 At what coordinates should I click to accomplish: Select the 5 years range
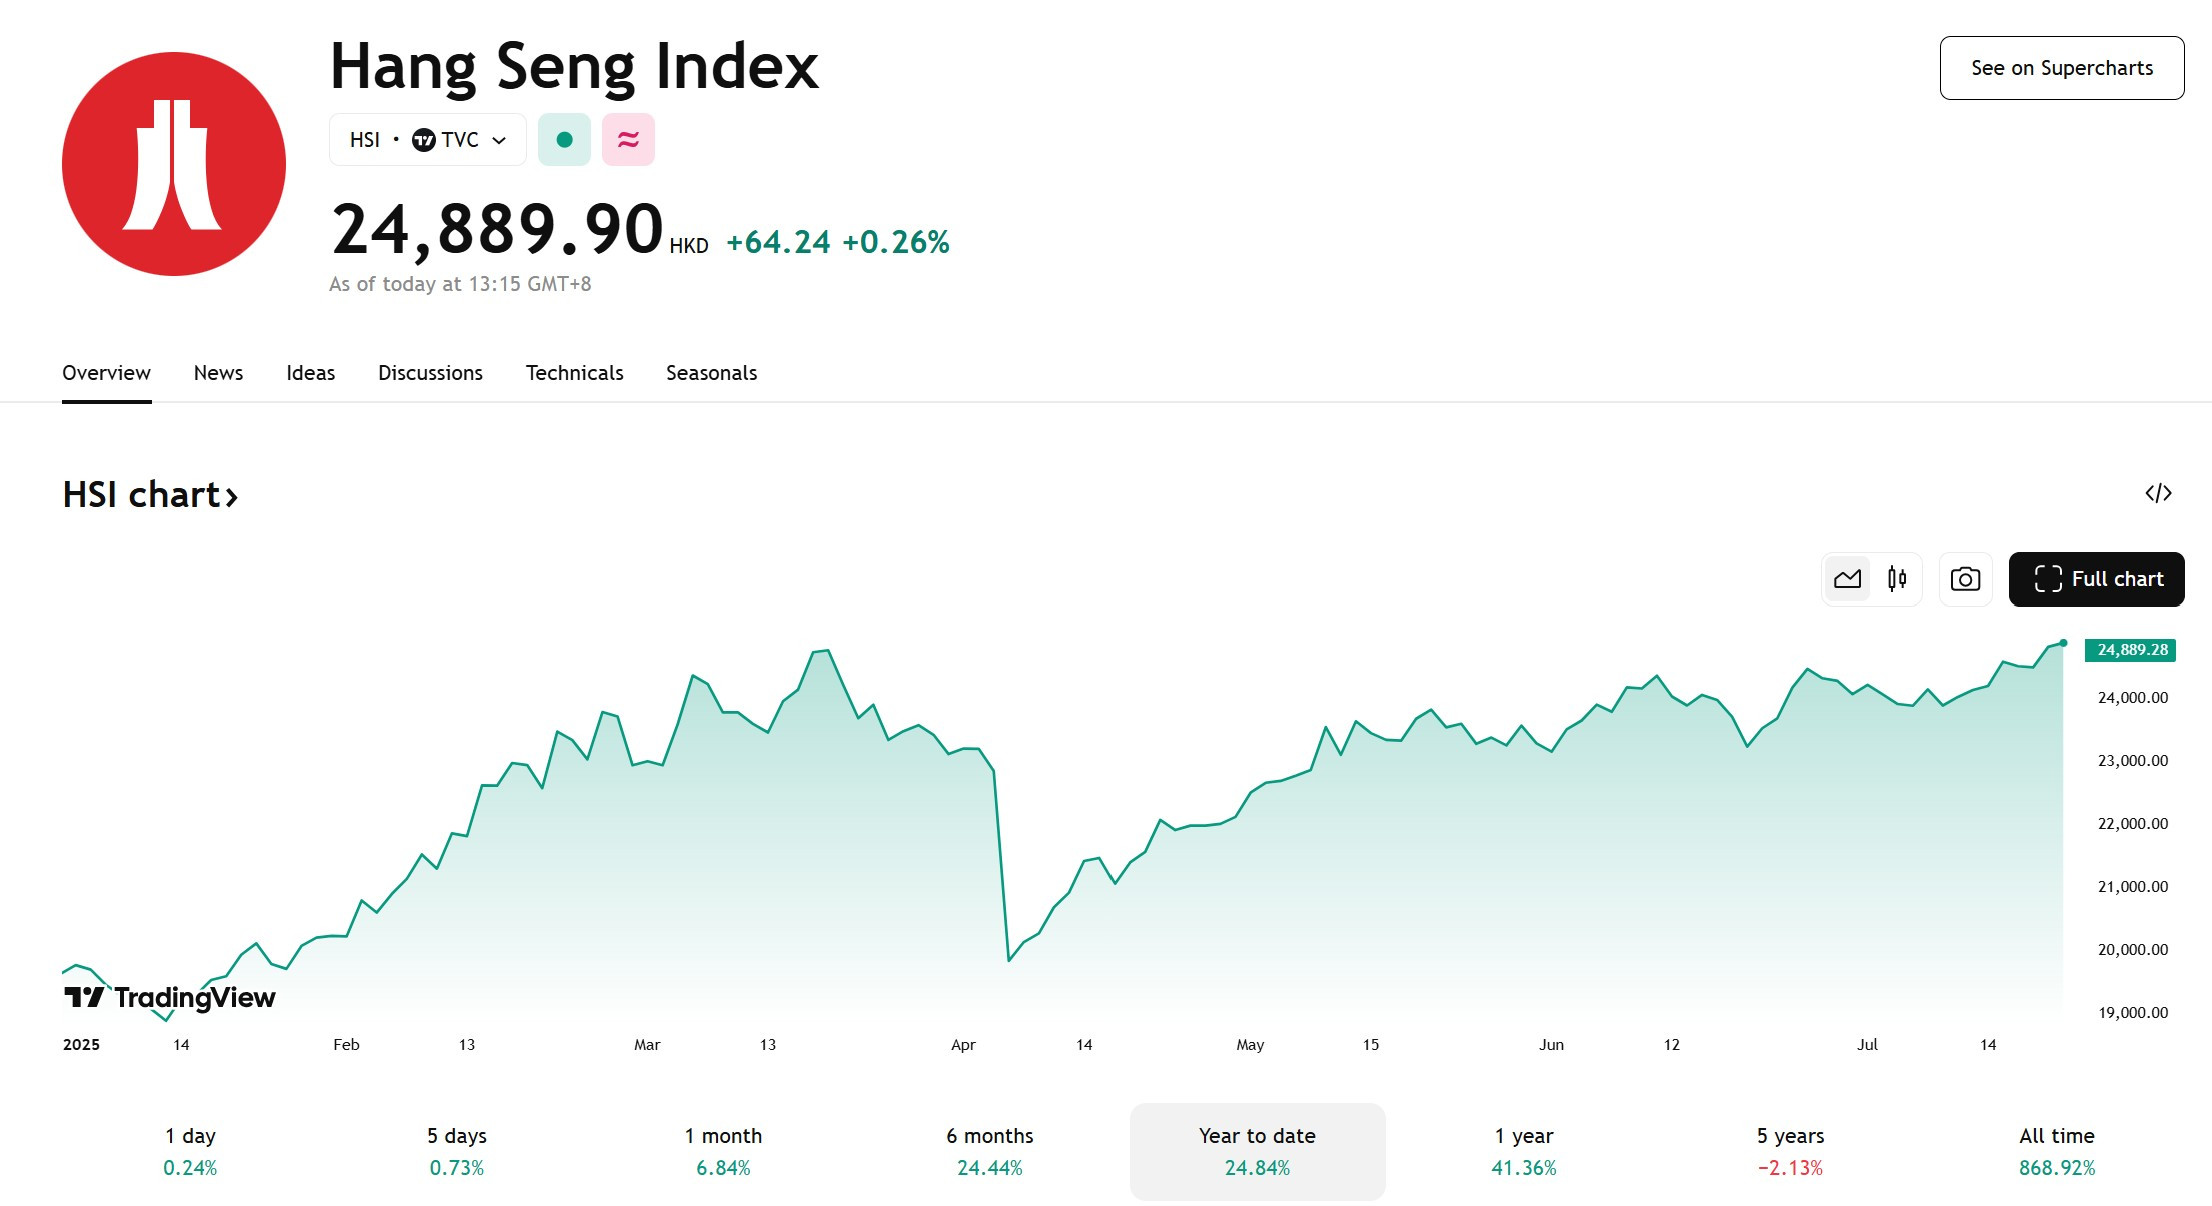pyautogui.click(x=1790, y=1151)
